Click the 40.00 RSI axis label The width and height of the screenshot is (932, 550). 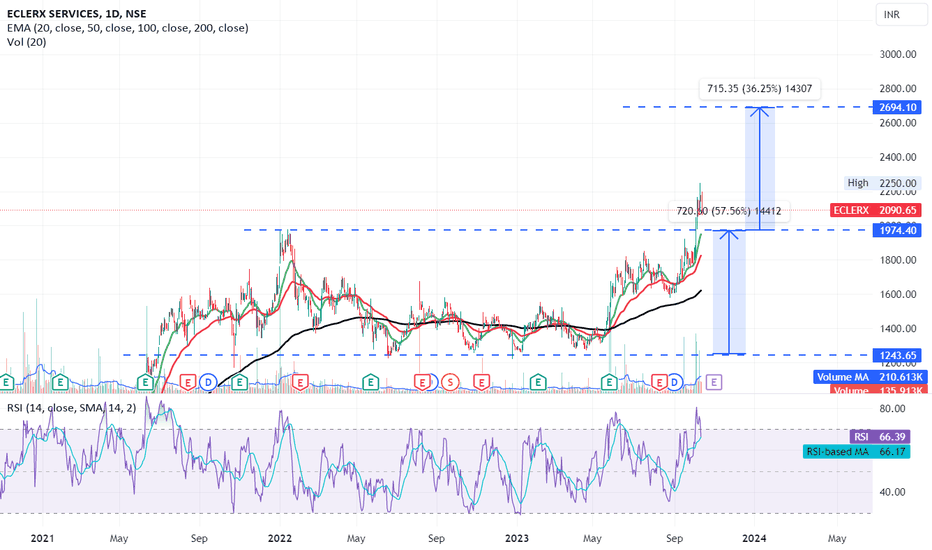(892, 492)
